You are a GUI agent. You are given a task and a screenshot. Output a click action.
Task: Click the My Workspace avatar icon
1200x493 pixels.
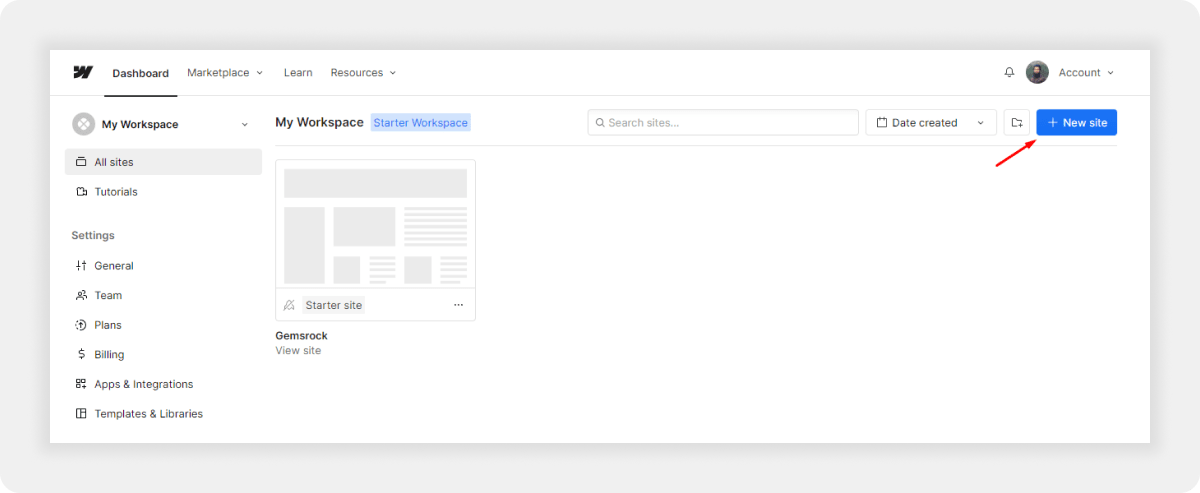tap(83, 124)
